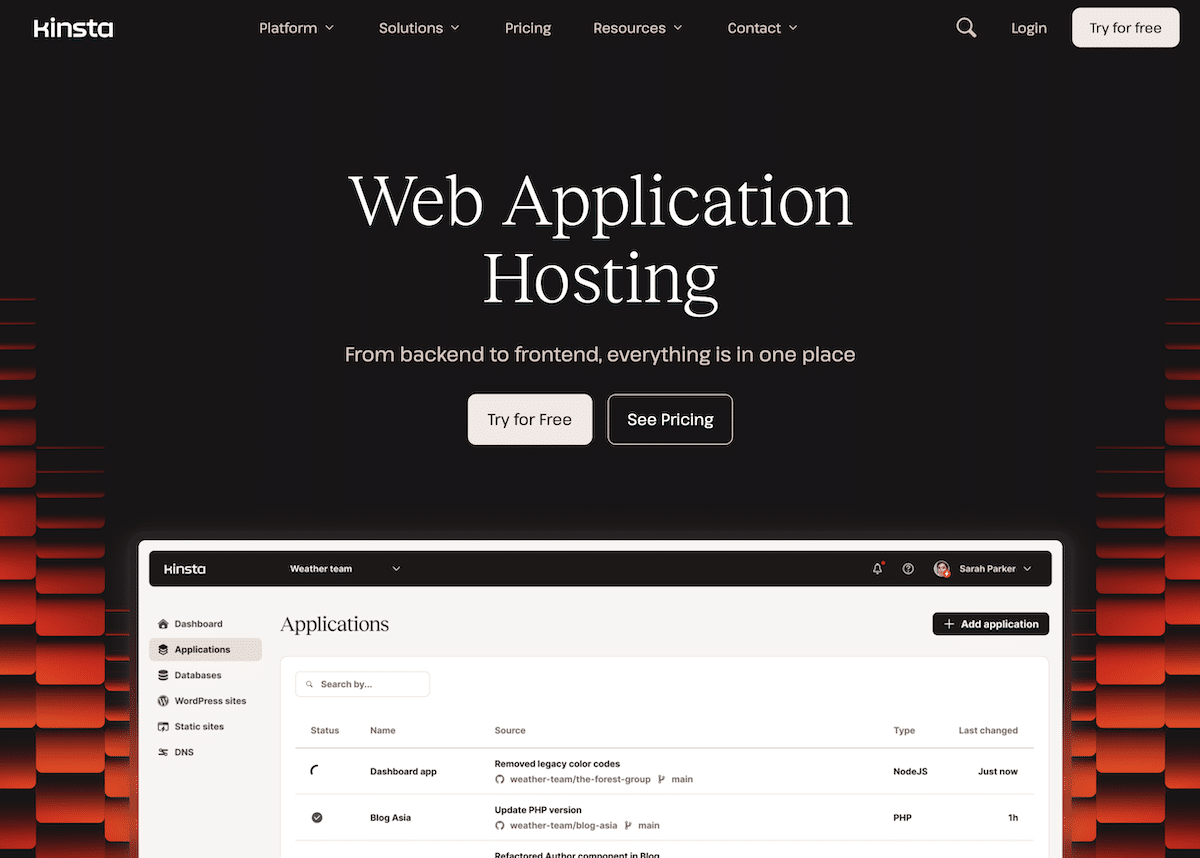Viewport: 1200px width, 858px height.
Task: Click the See Pricing button
Action: pos(670,419)
